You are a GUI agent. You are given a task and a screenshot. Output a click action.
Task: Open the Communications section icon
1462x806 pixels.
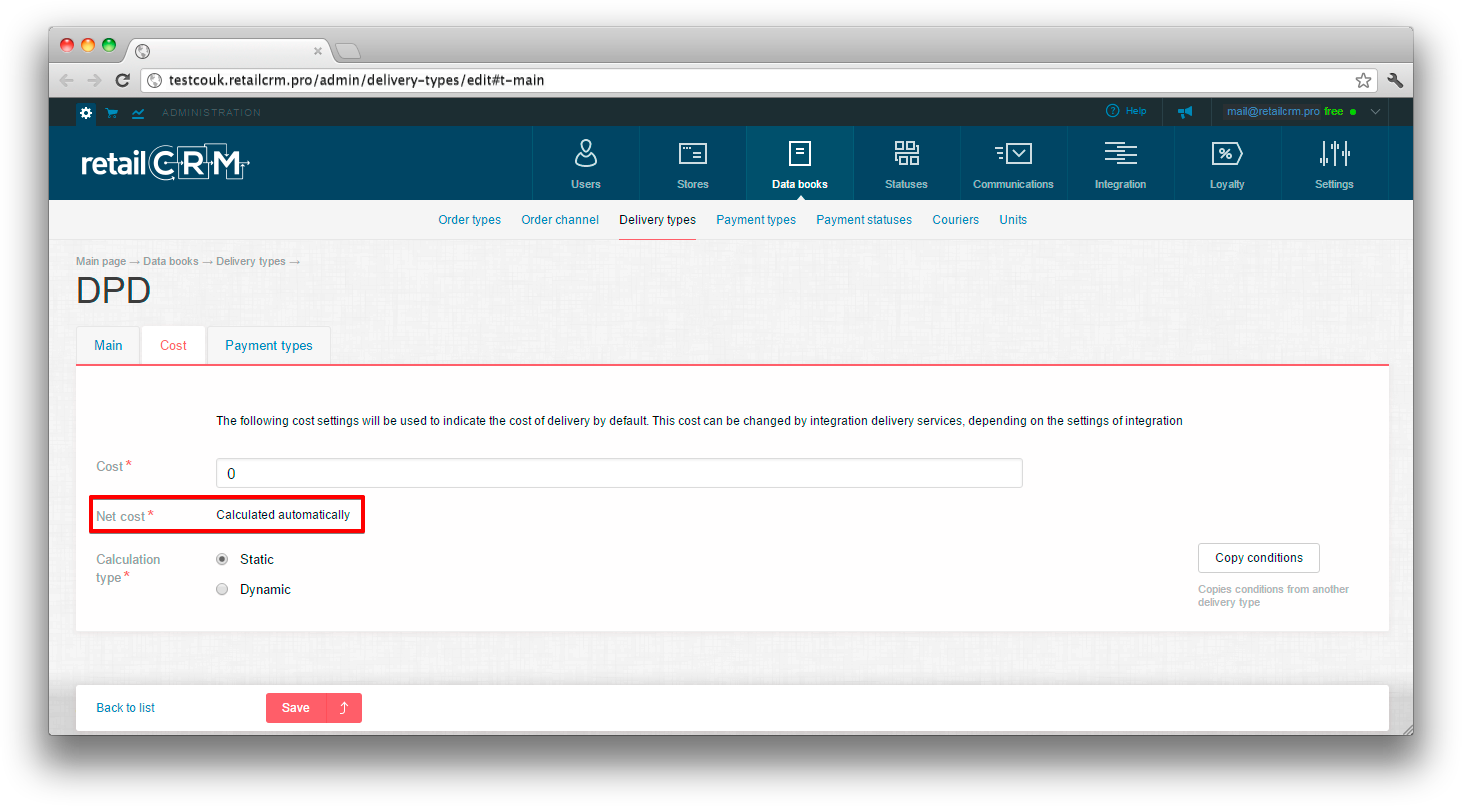tap(1013, 154)
